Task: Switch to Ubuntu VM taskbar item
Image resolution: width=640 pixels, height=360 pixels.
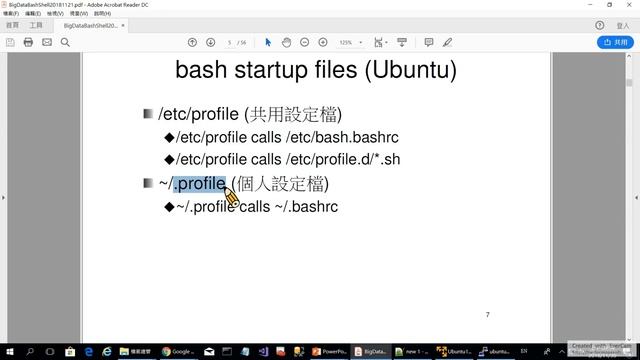Action: coord(454,351)
